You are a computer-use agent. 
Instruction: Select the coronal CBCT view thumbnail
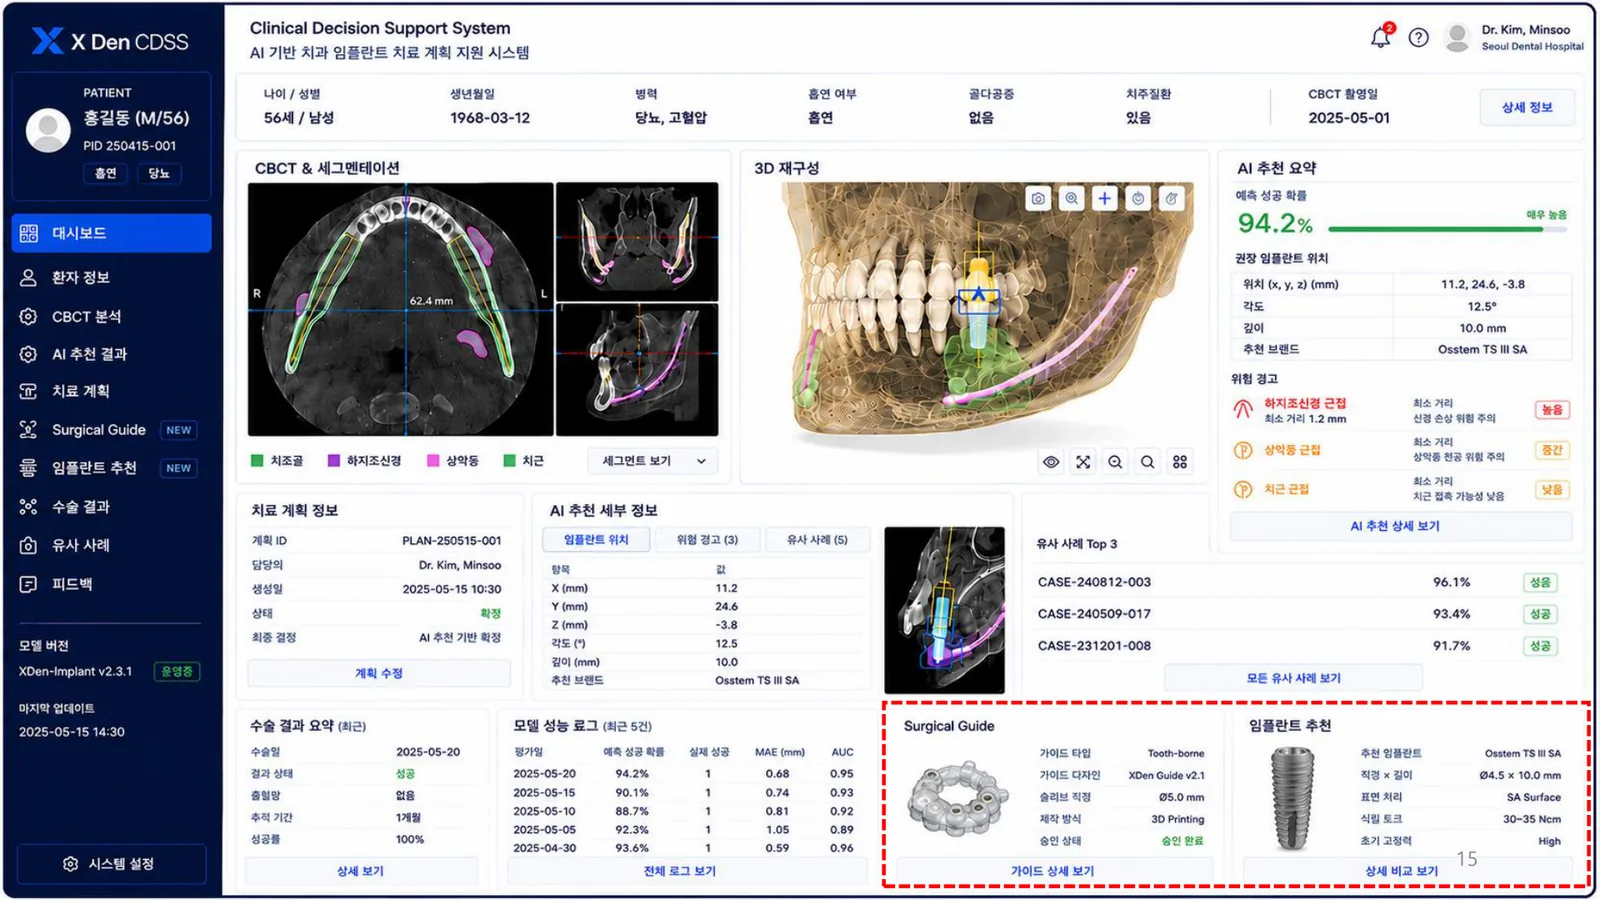click(637, 241)
